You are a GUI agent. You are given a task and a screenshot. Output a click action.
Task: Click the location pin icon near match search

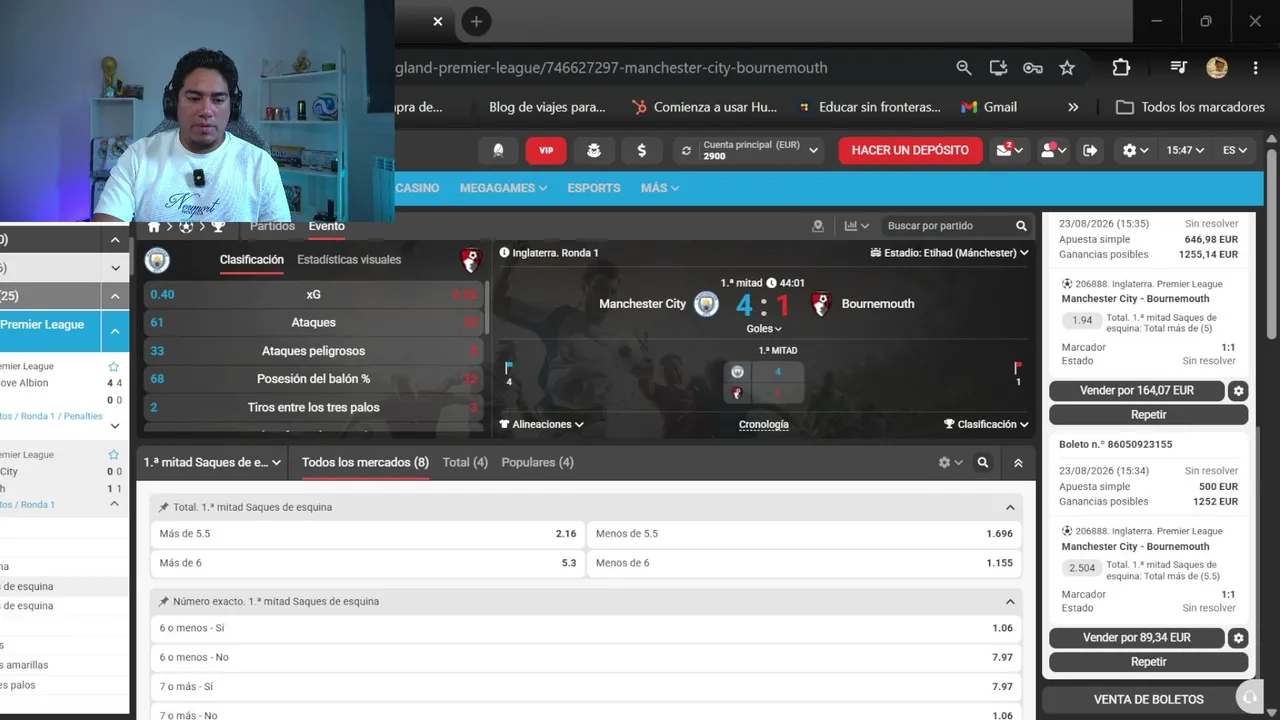tap(818, 226)
